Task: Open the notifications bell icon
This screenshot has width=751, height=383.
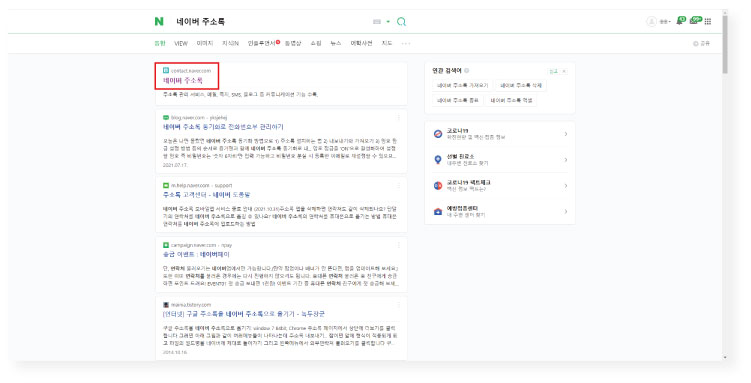Action: pyautogui.click(x=680, y=21)
